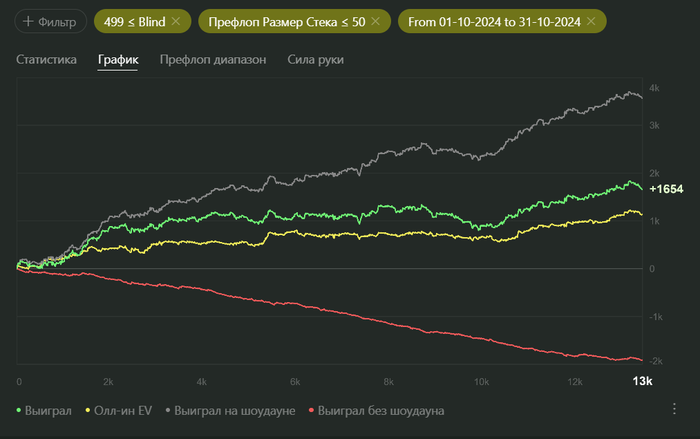This screenshot has width=700, height=439.
Task: Click the red dot beside Выиграл без шоудауна
Action: pyautogui.click(x=311, y=410)
